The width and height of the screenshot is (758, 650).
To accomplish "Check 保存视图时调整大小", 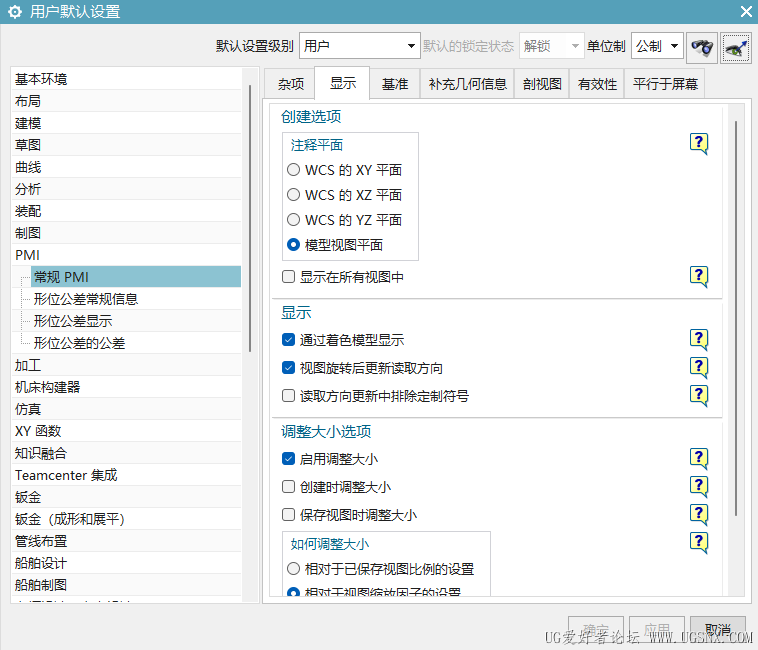I will (289, 515).
